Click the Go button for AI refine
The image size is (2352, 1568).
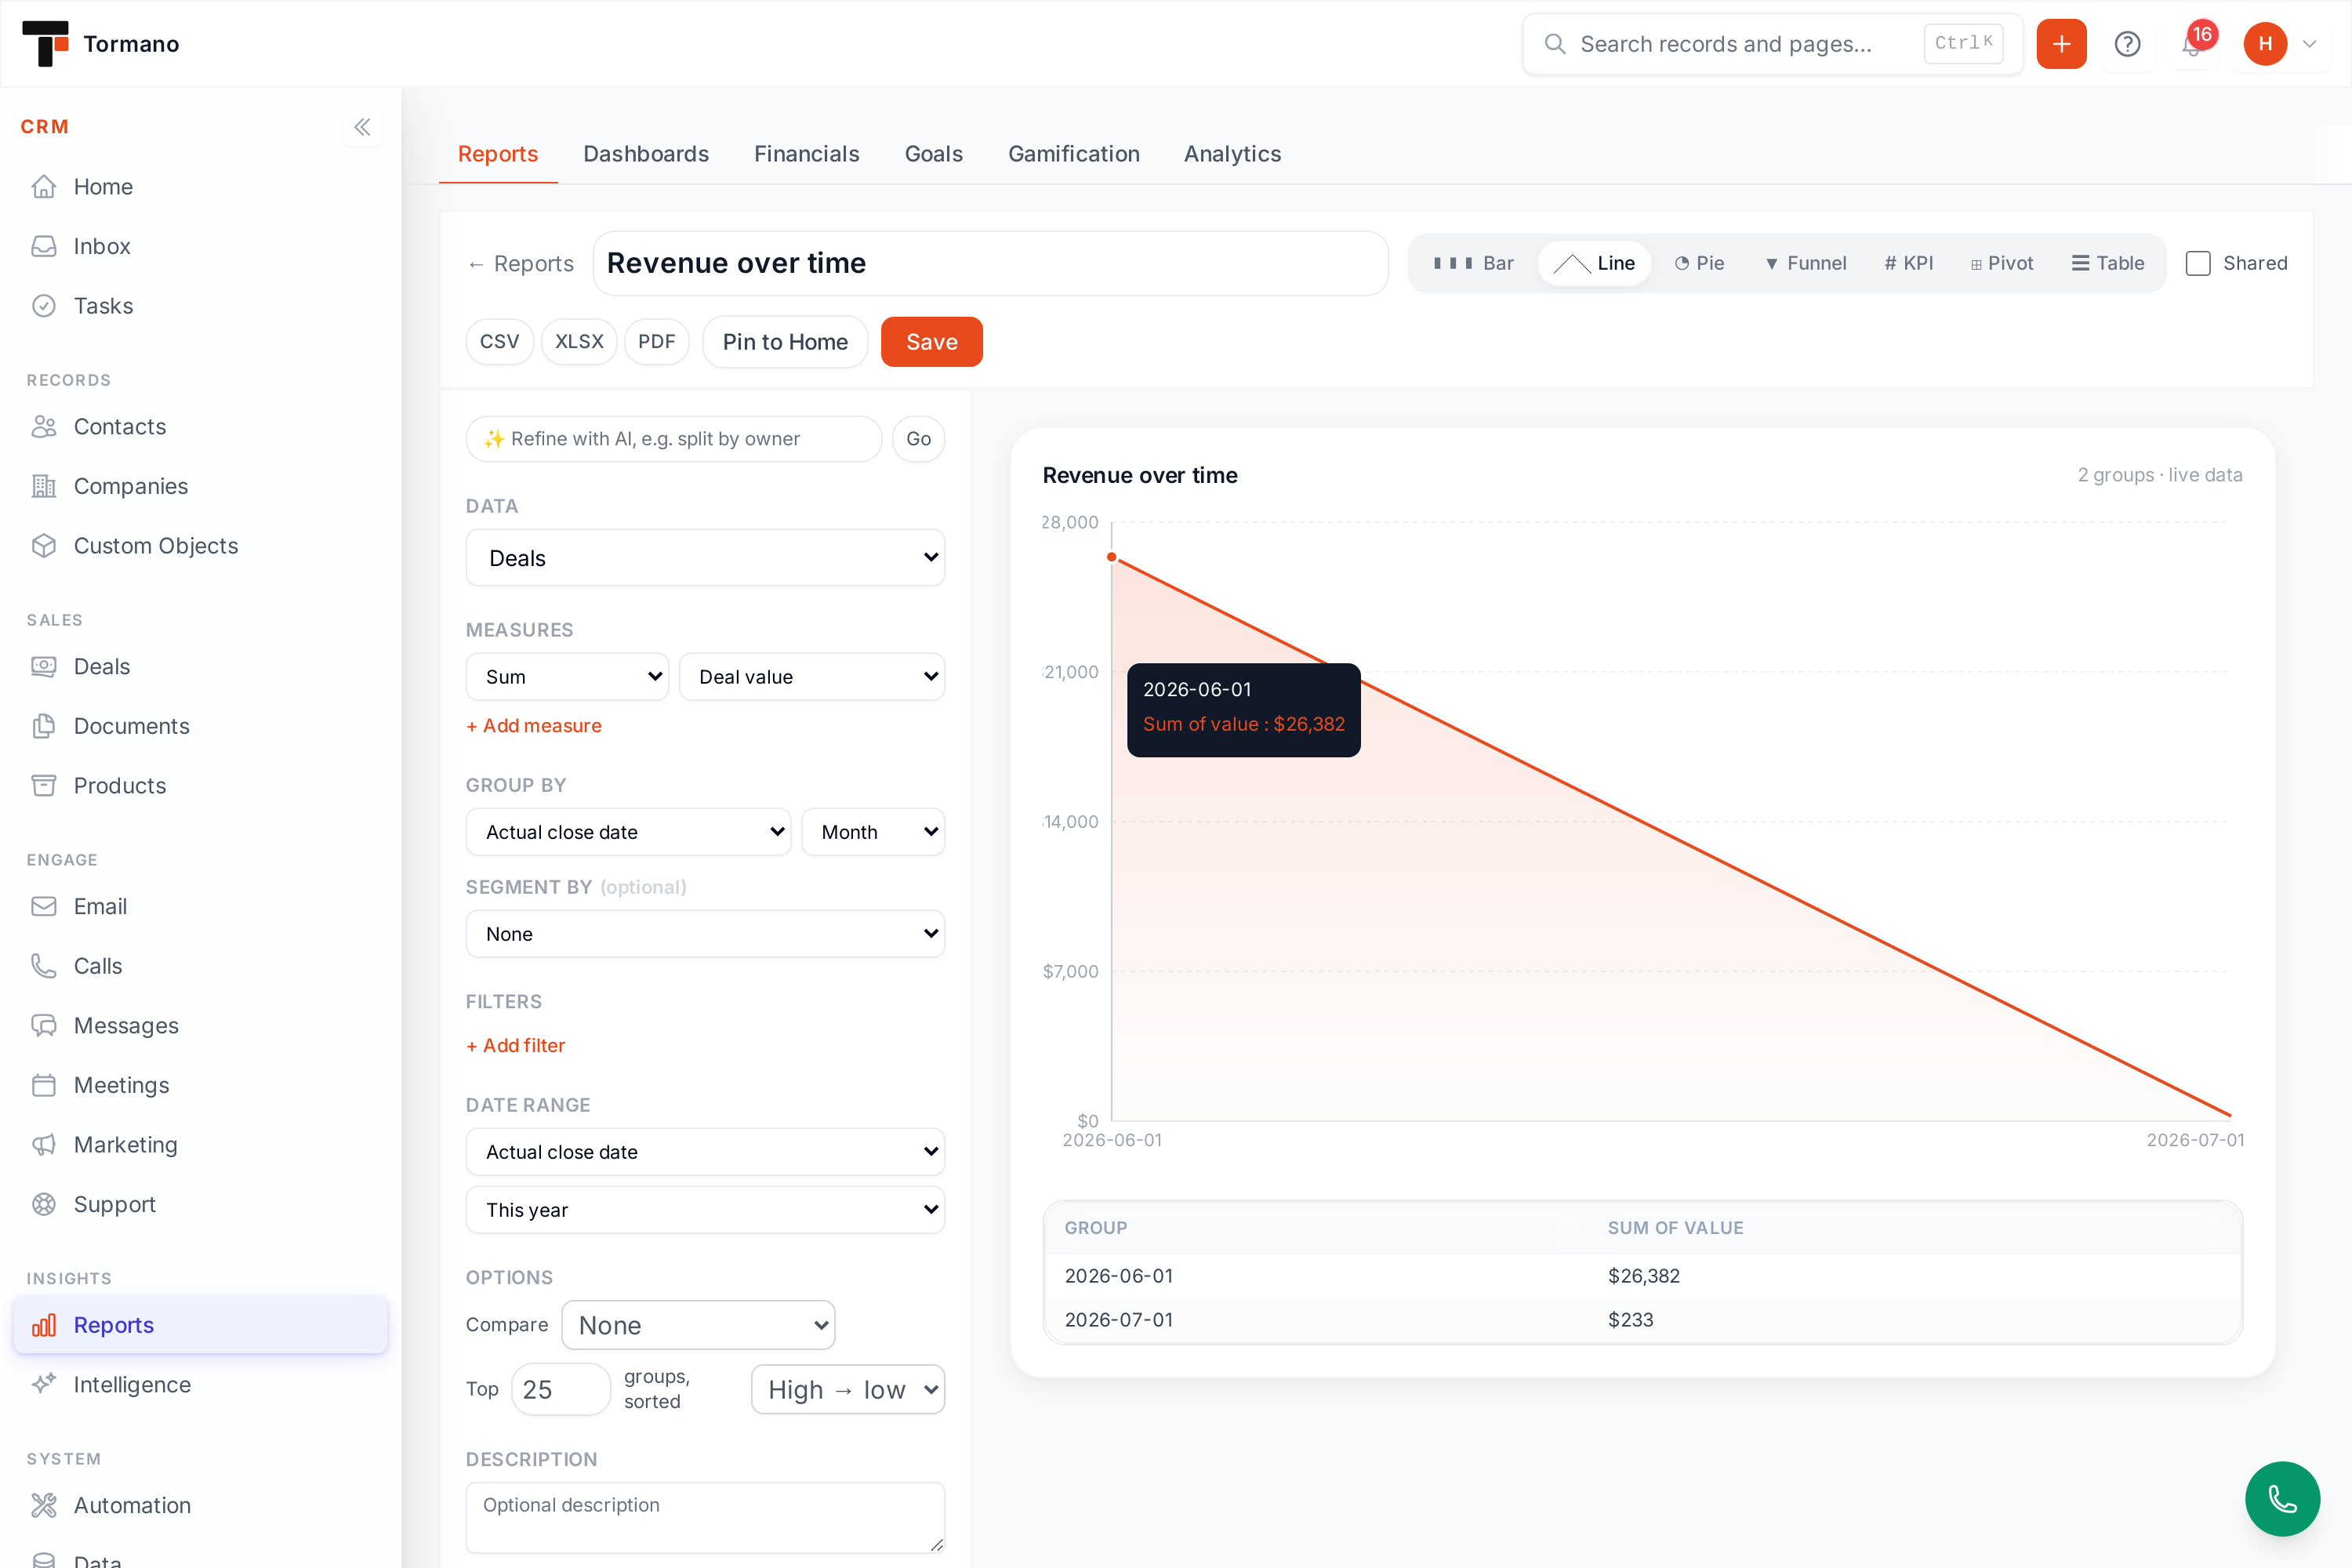pyautogui.click(x=919, y=439)
